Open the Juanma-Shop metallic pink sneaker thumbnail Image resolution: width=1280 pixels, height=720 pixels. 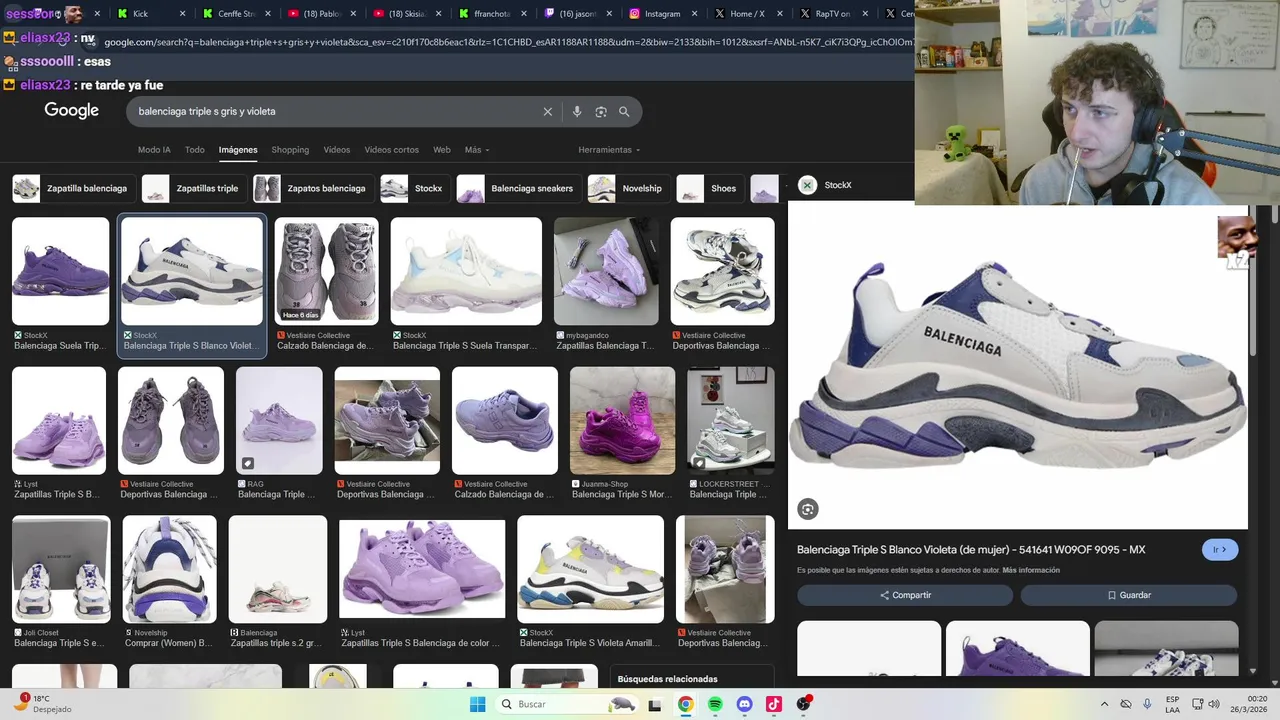(622, 420)
